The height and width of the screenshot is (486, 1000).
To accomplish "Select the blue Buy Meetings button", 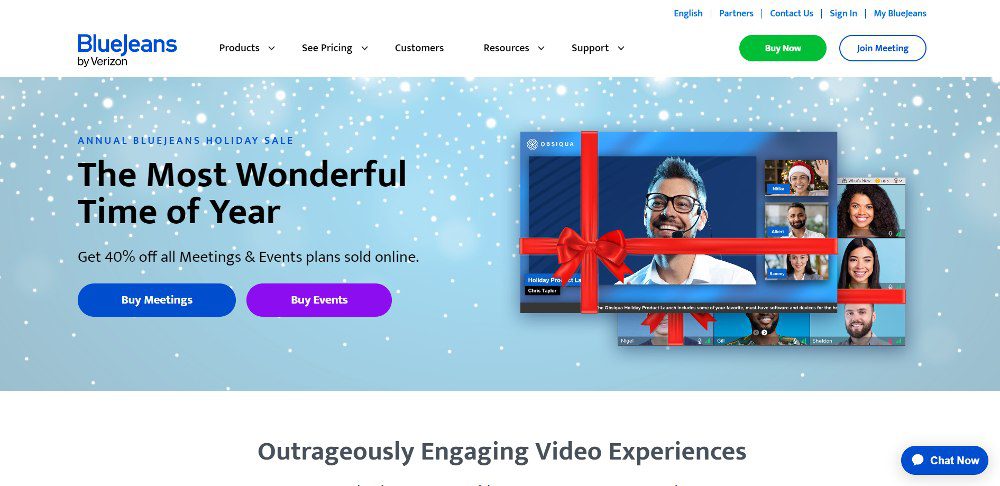I will [157, 300].
